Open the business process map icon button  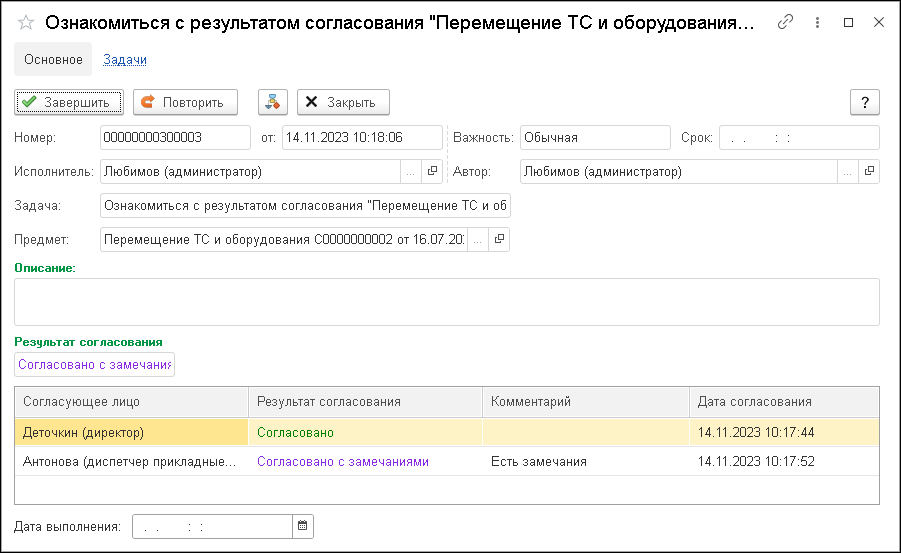[x=272, y=102]
